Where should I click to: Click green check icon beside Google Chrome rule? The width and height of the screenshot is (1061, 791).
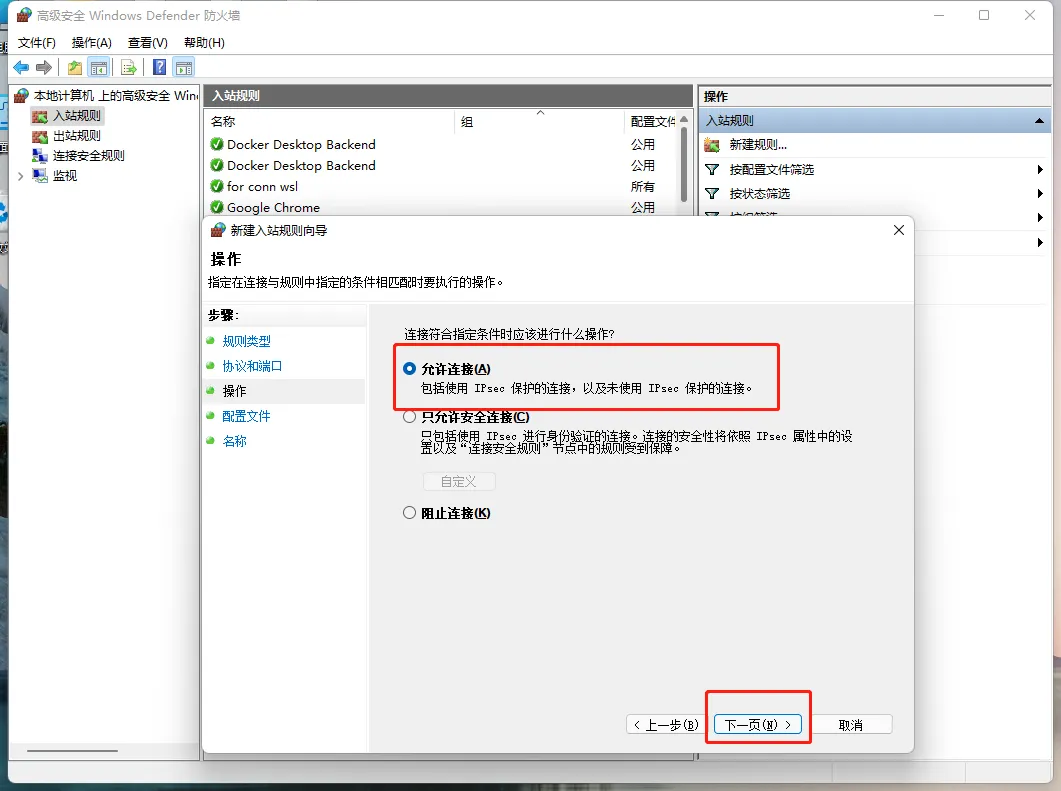pos(217,208)
